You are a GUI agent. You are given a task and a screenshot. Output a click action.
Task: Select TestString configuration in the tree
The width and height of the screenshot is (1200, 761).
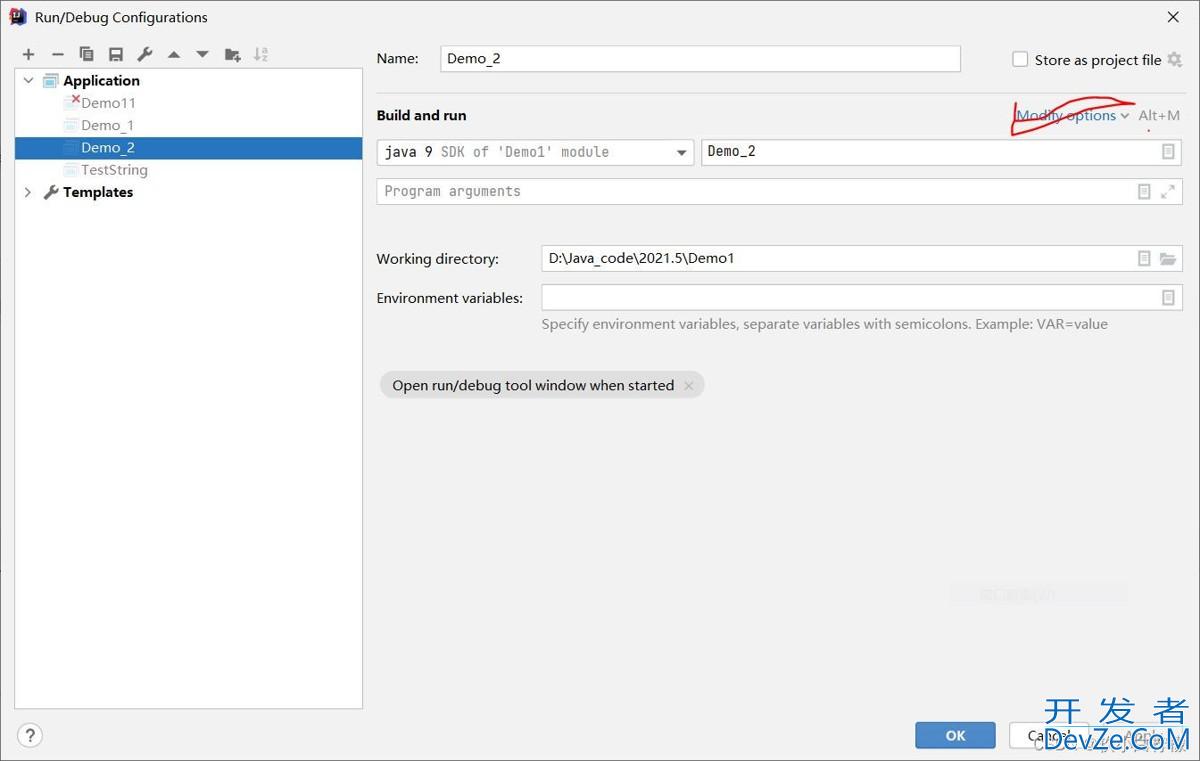[x=114, y=170]
